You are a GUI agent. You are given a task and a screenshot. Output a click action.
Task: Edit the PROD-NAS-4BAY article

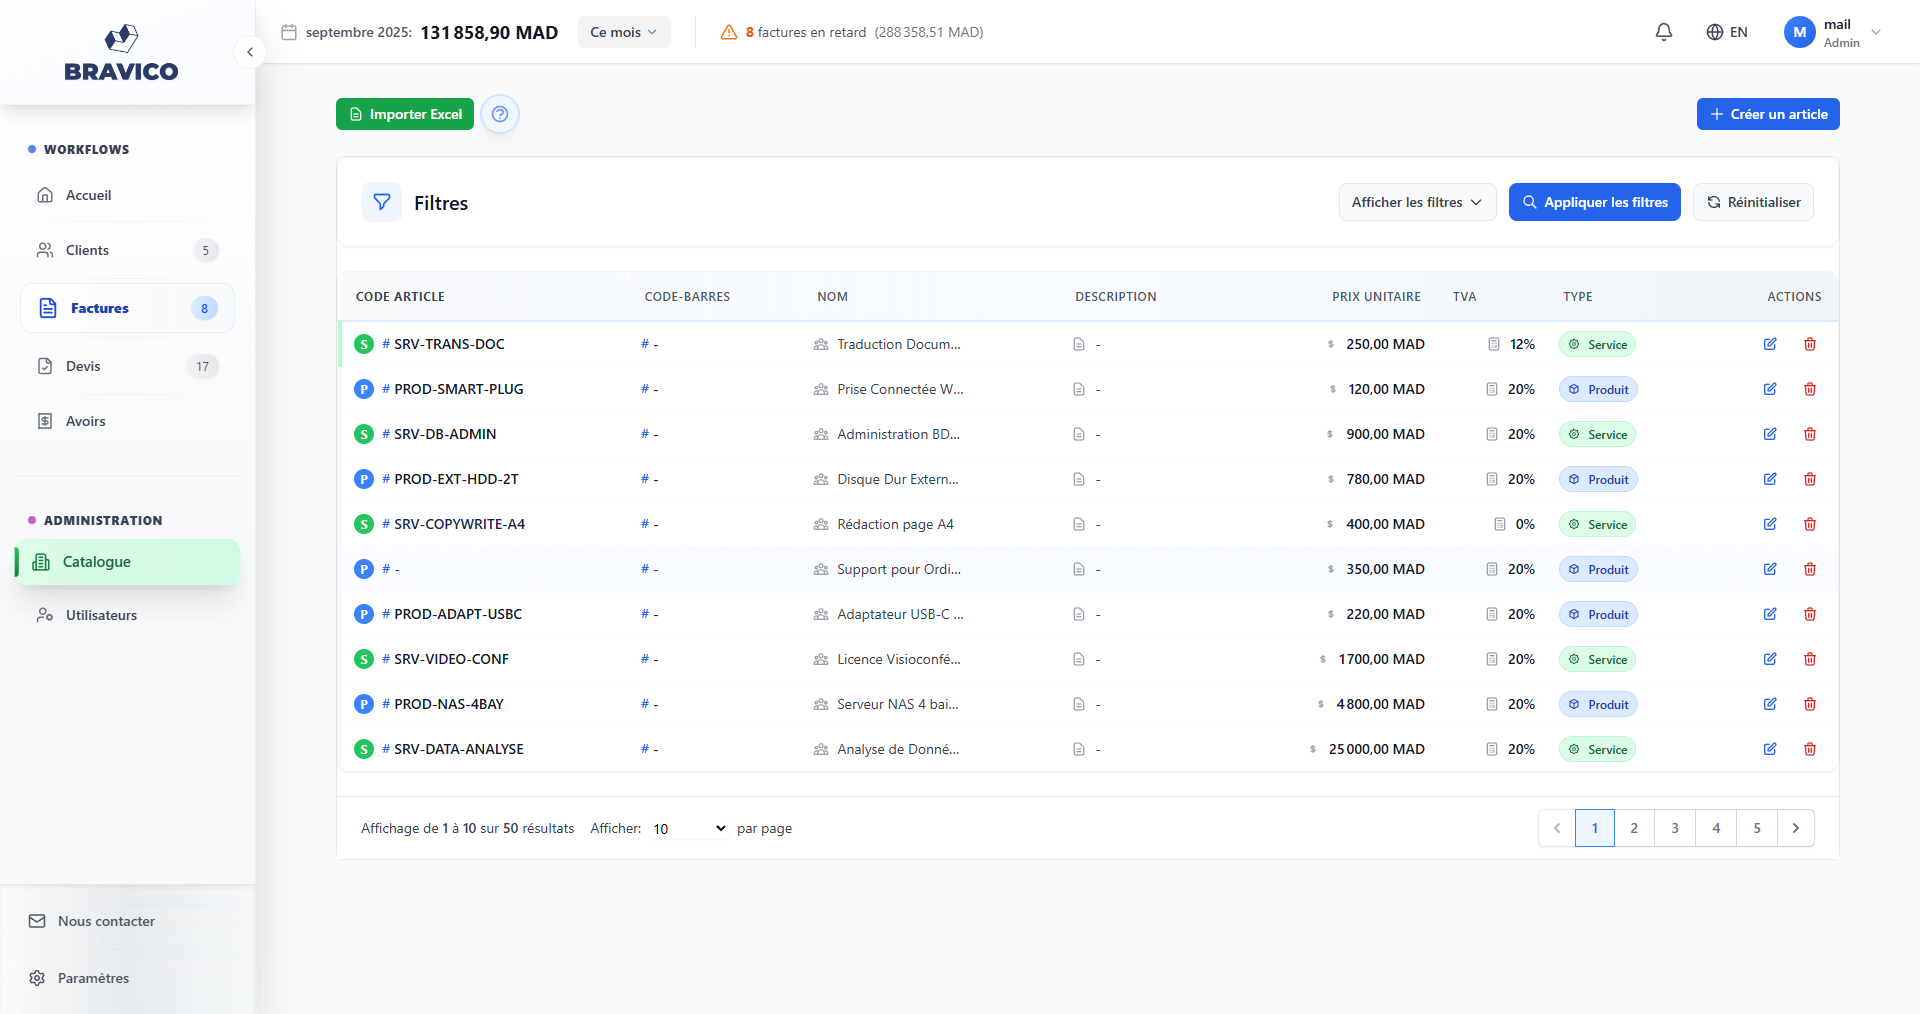tap(1770, 704)
